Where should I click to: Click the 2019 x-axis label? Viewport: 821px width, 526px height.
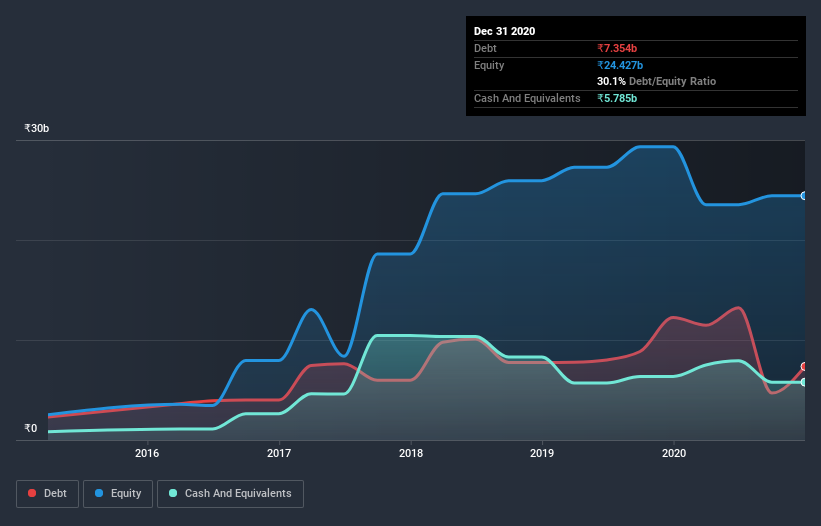(542, 453)
